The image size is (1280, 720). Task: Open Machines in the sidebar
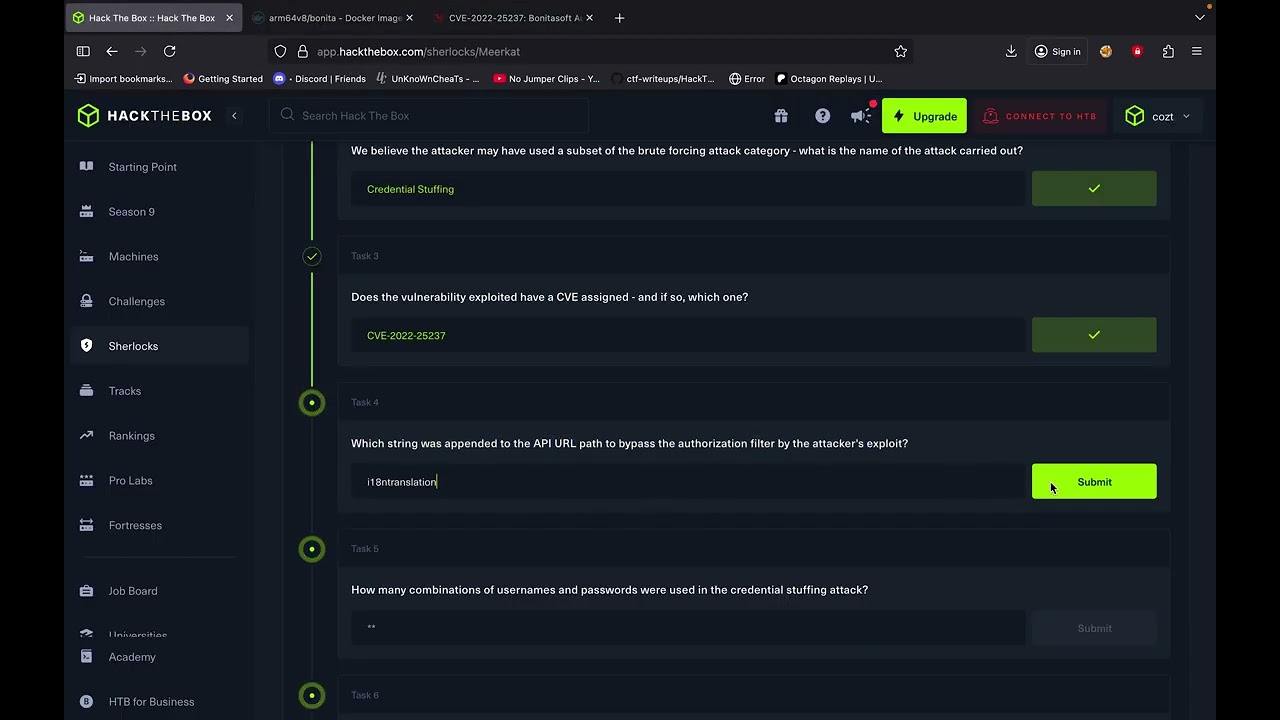coord(133,257)
